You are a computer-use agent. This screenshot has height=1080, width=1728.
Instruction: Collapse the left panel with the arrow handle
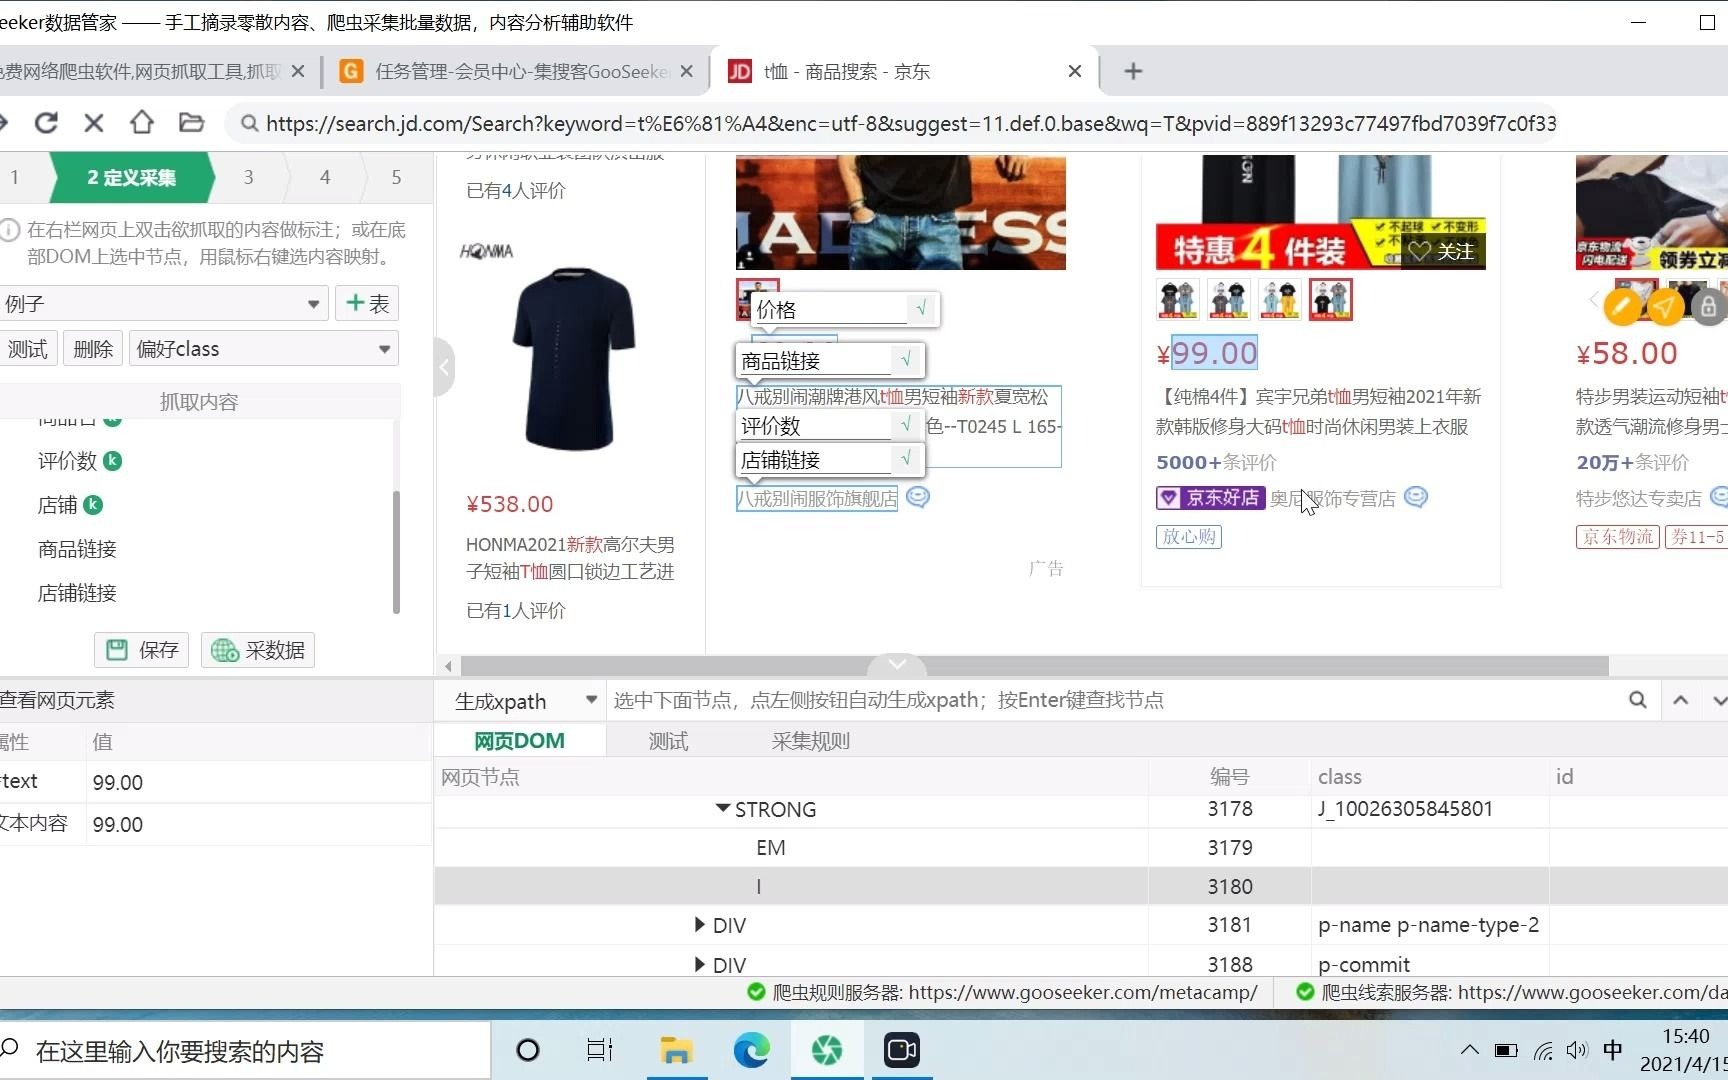click(x=444, y=367)
